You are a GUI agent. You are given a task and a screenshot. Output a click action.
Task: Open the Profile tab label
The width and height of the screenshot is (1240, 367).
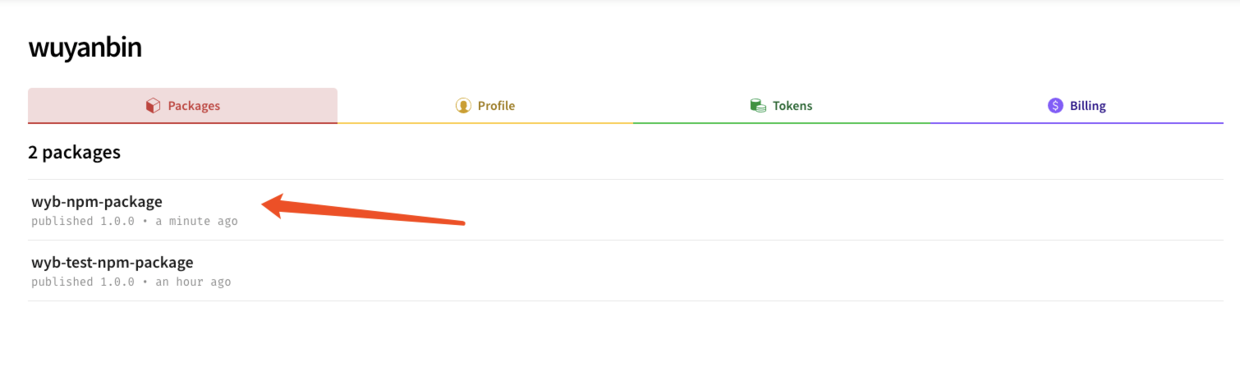tap(496, 105)
